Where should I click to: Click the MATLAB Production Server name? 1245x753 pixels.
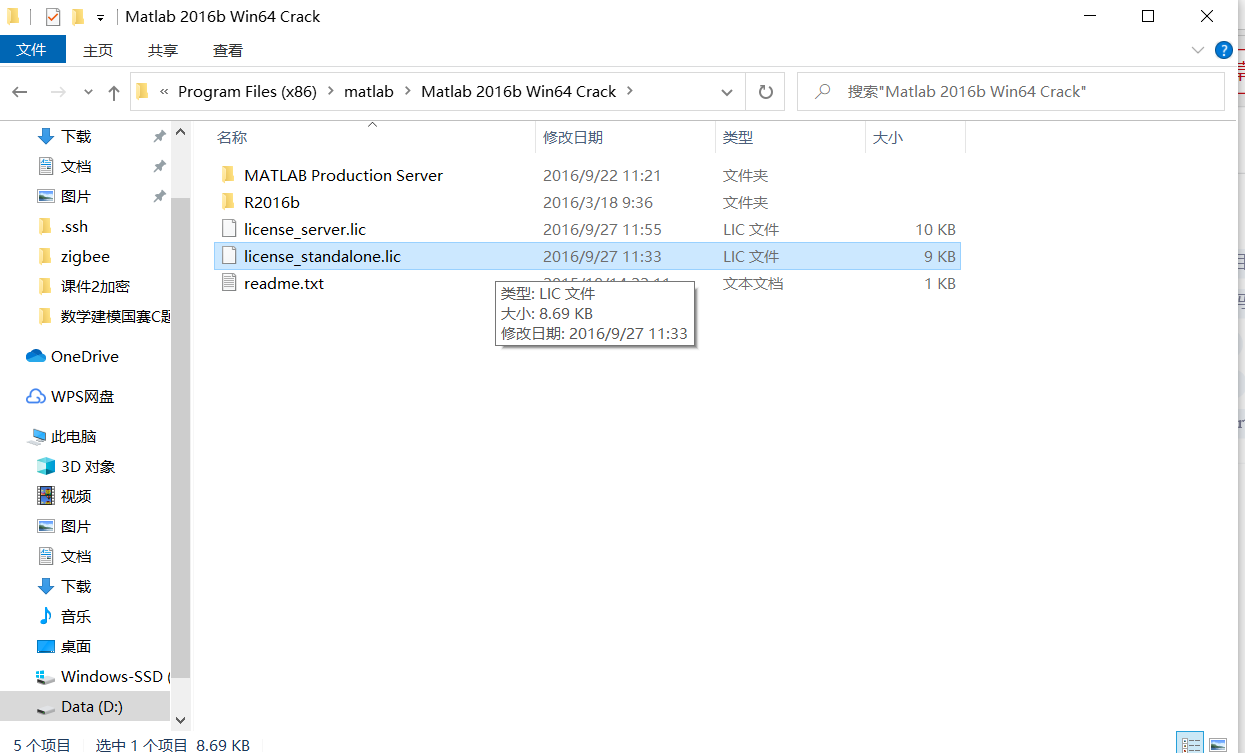tap(343, 175)
